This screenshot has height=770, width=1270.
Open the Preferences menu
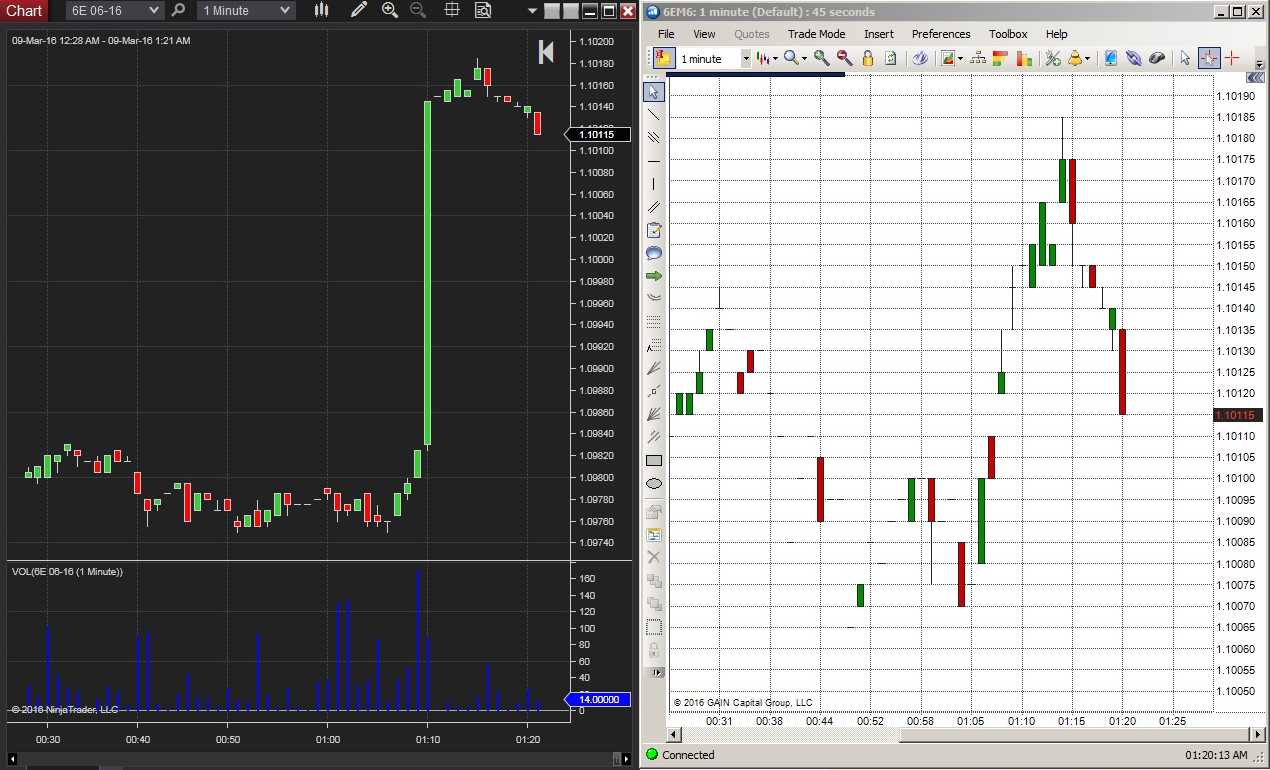[x=941, y=34]
